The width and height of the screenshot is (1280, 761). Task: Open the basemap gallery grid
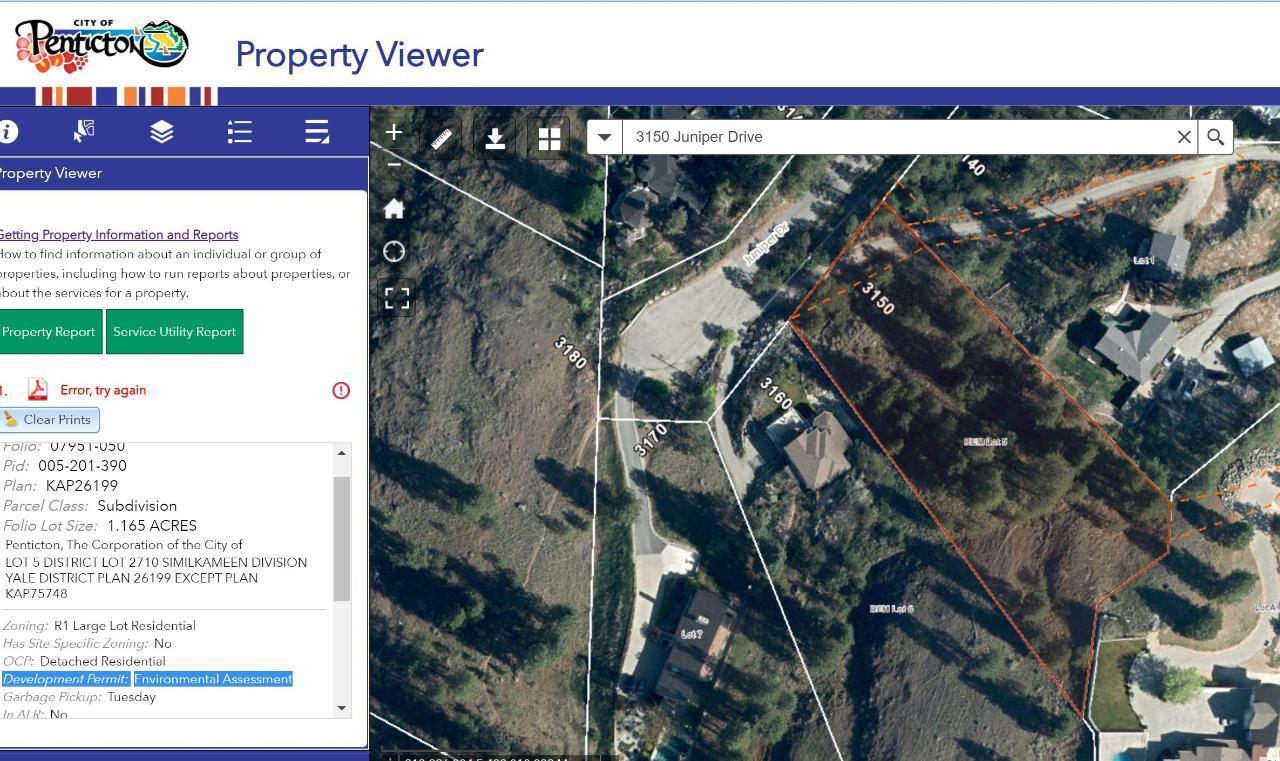(549, 139)
